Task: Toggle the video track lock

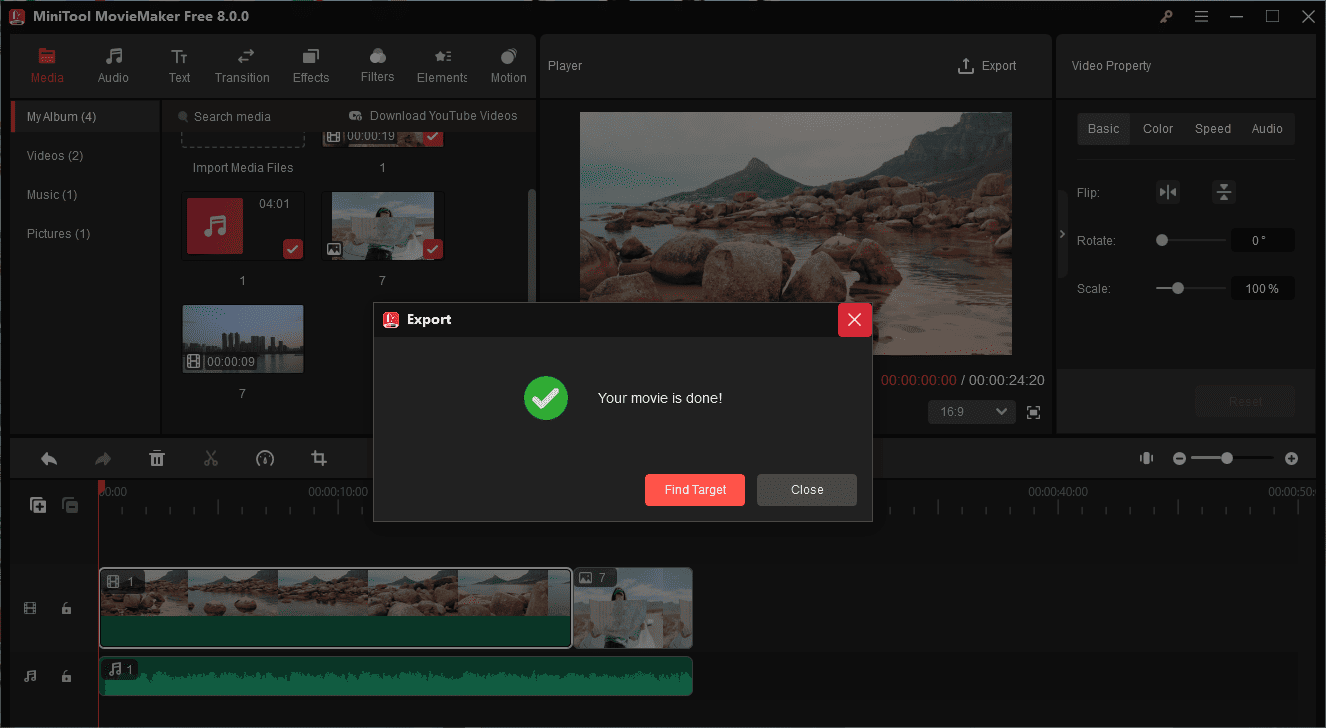Action: [66, 608]
